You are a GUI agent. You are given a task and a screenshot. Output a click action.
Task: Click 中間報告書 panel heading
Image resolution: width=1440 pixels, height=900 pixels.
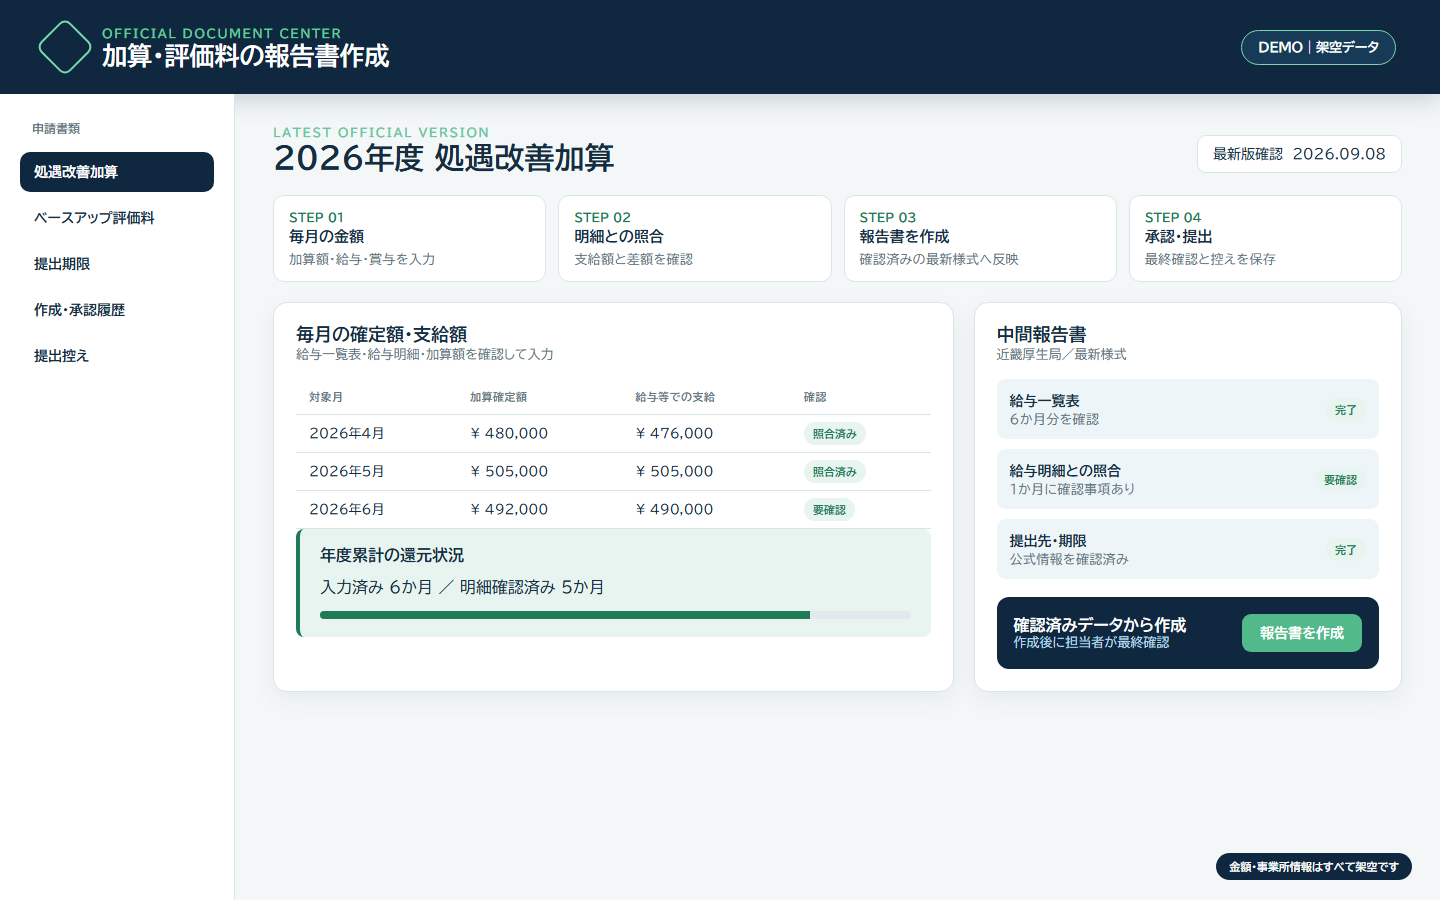1041,334
